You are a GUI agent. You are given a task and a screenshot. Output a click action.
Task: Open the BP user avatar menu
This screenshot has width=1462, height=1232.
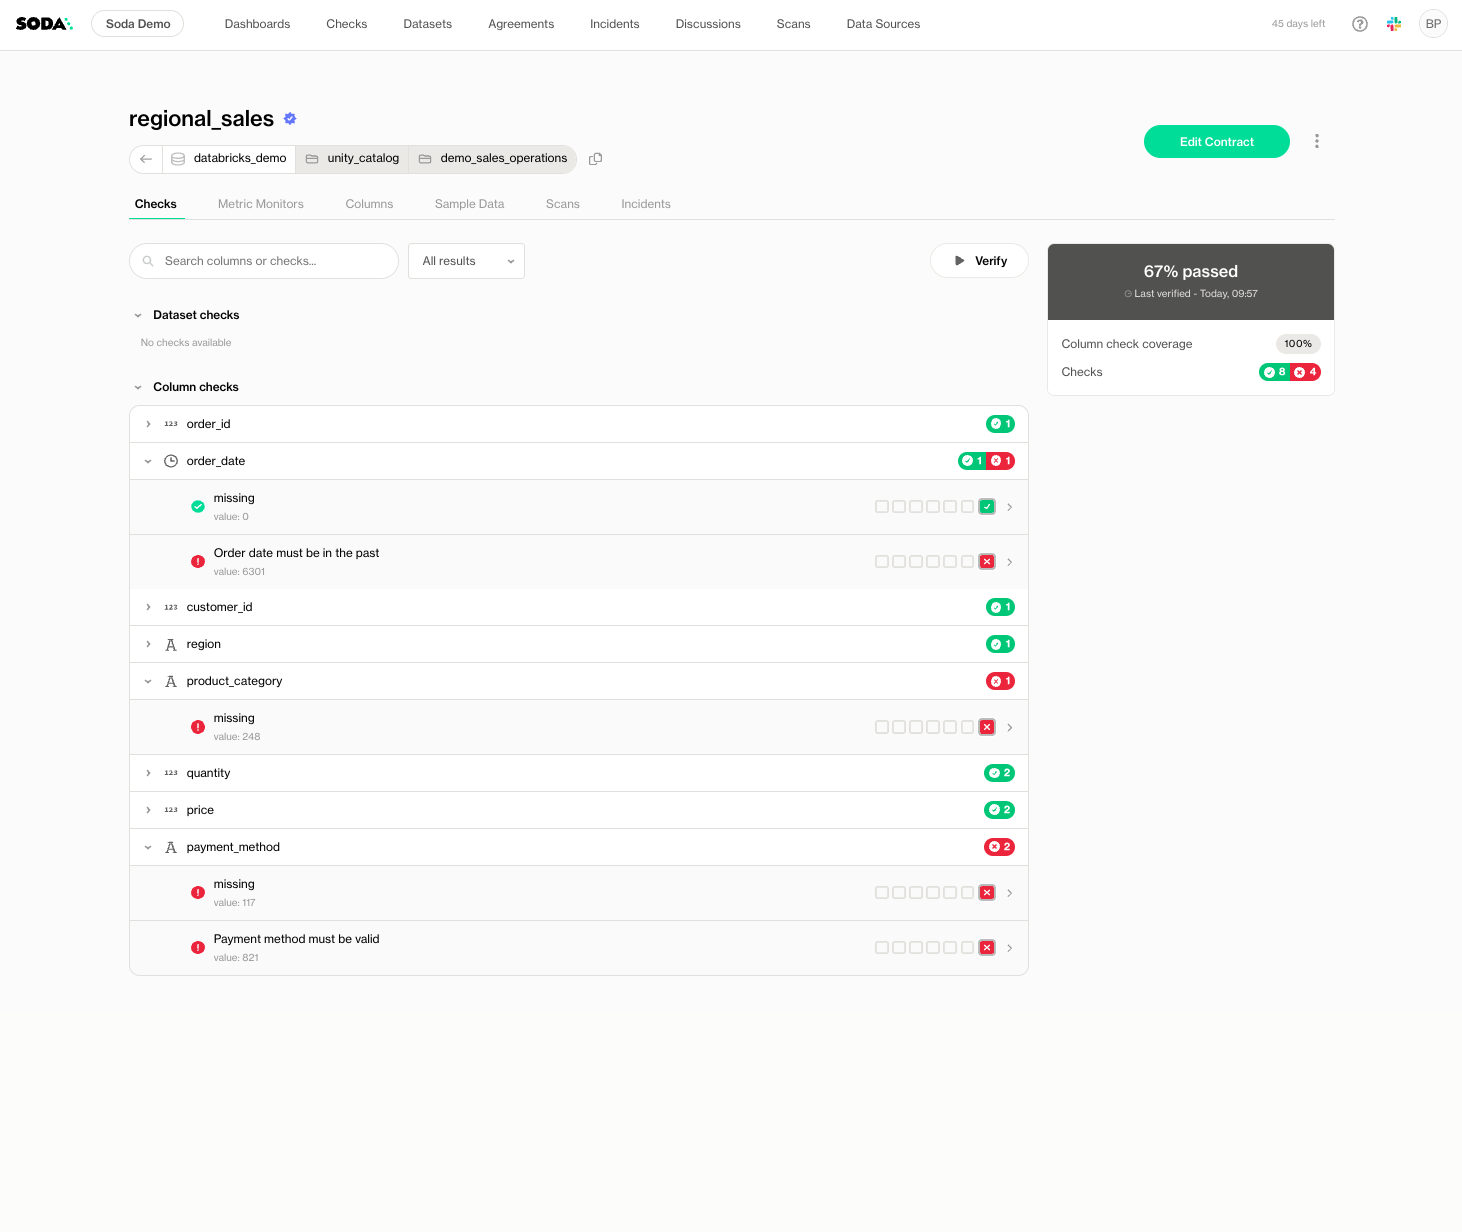1432,24
